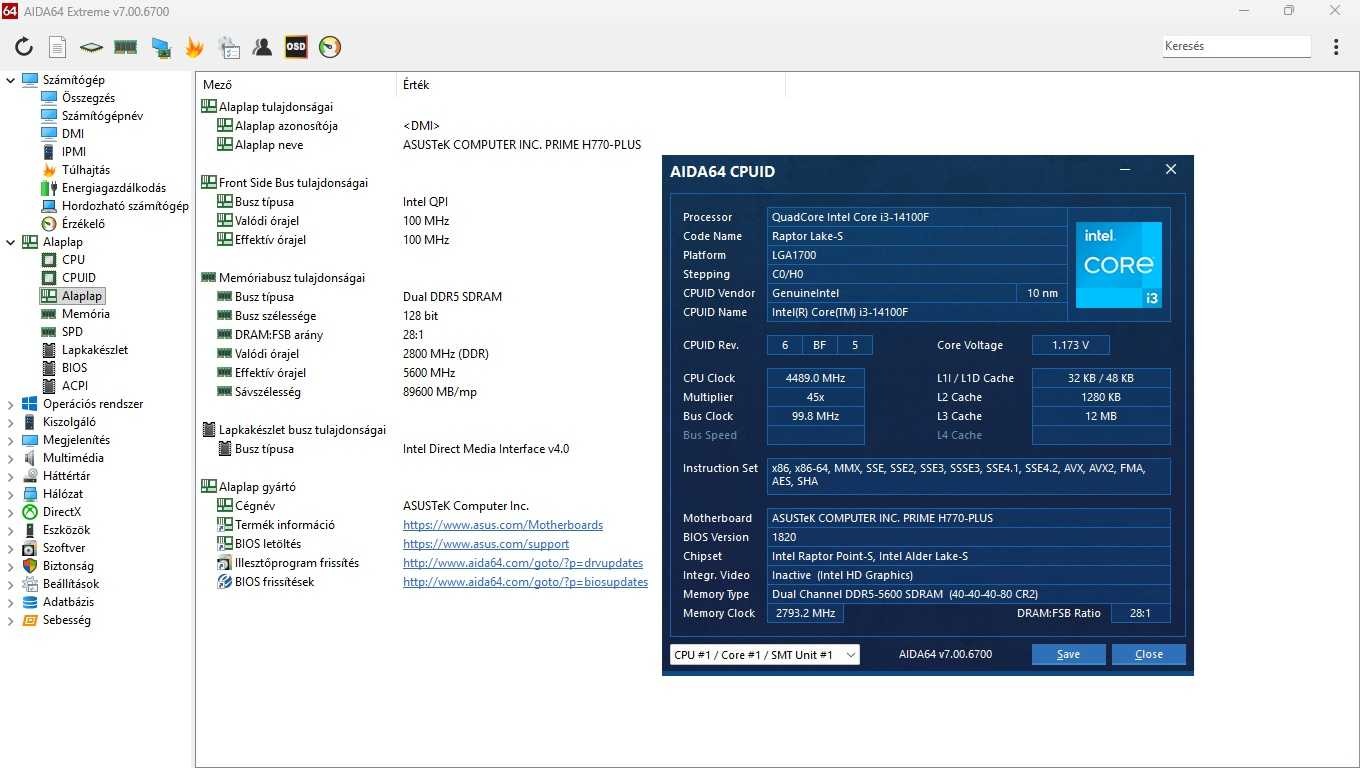
Task: Expand the Kiszolgáló node
Action: tap(11, 422)
